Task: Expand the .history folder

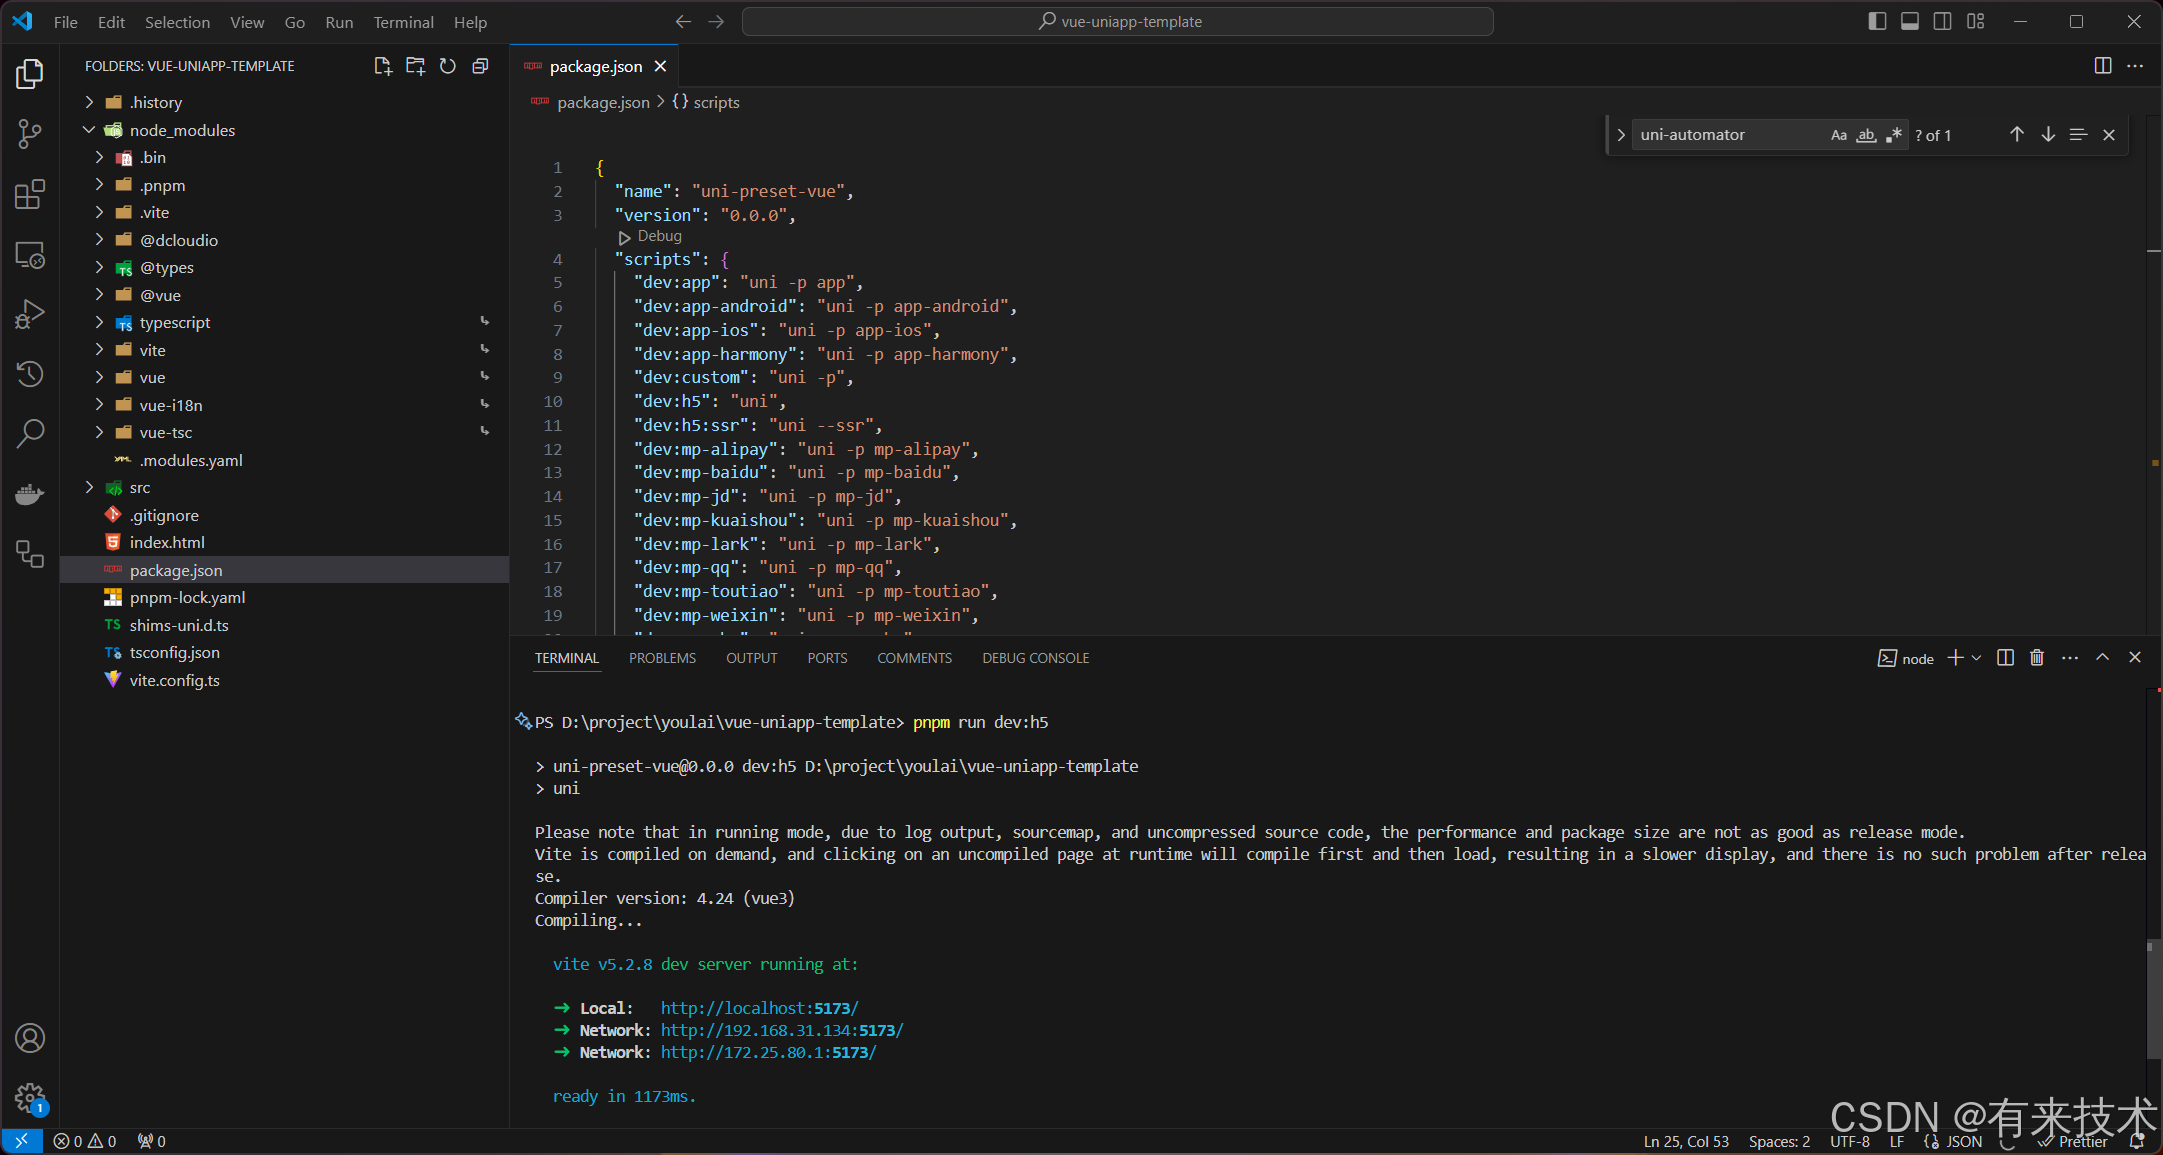Action: tap(89, 102)
